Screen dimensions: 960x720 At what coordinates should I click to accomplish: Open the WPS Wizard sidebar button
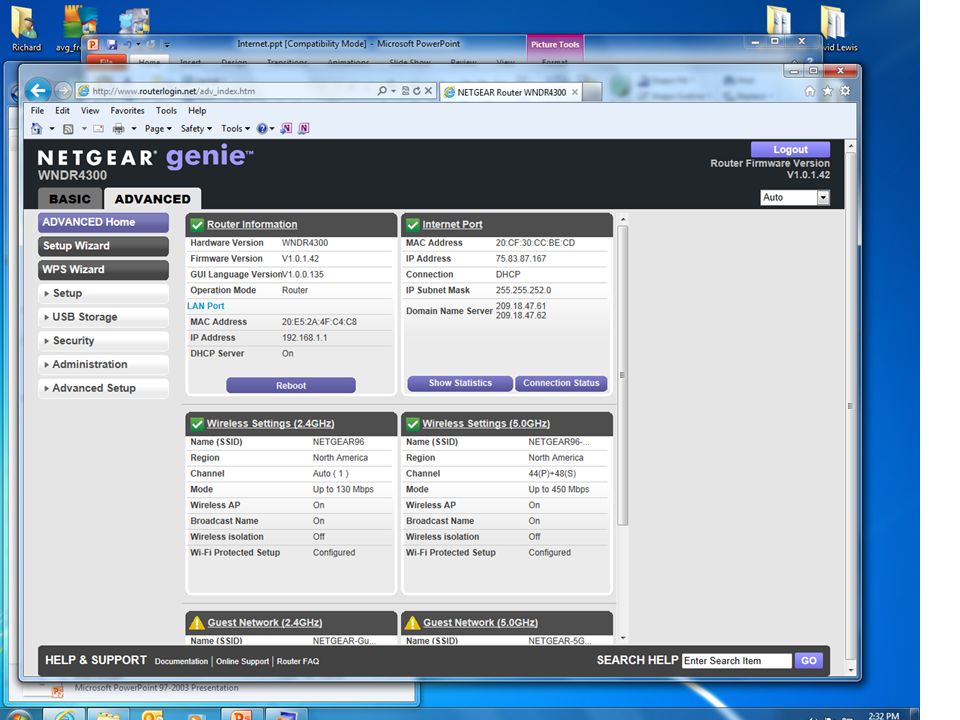click(103, 269)
